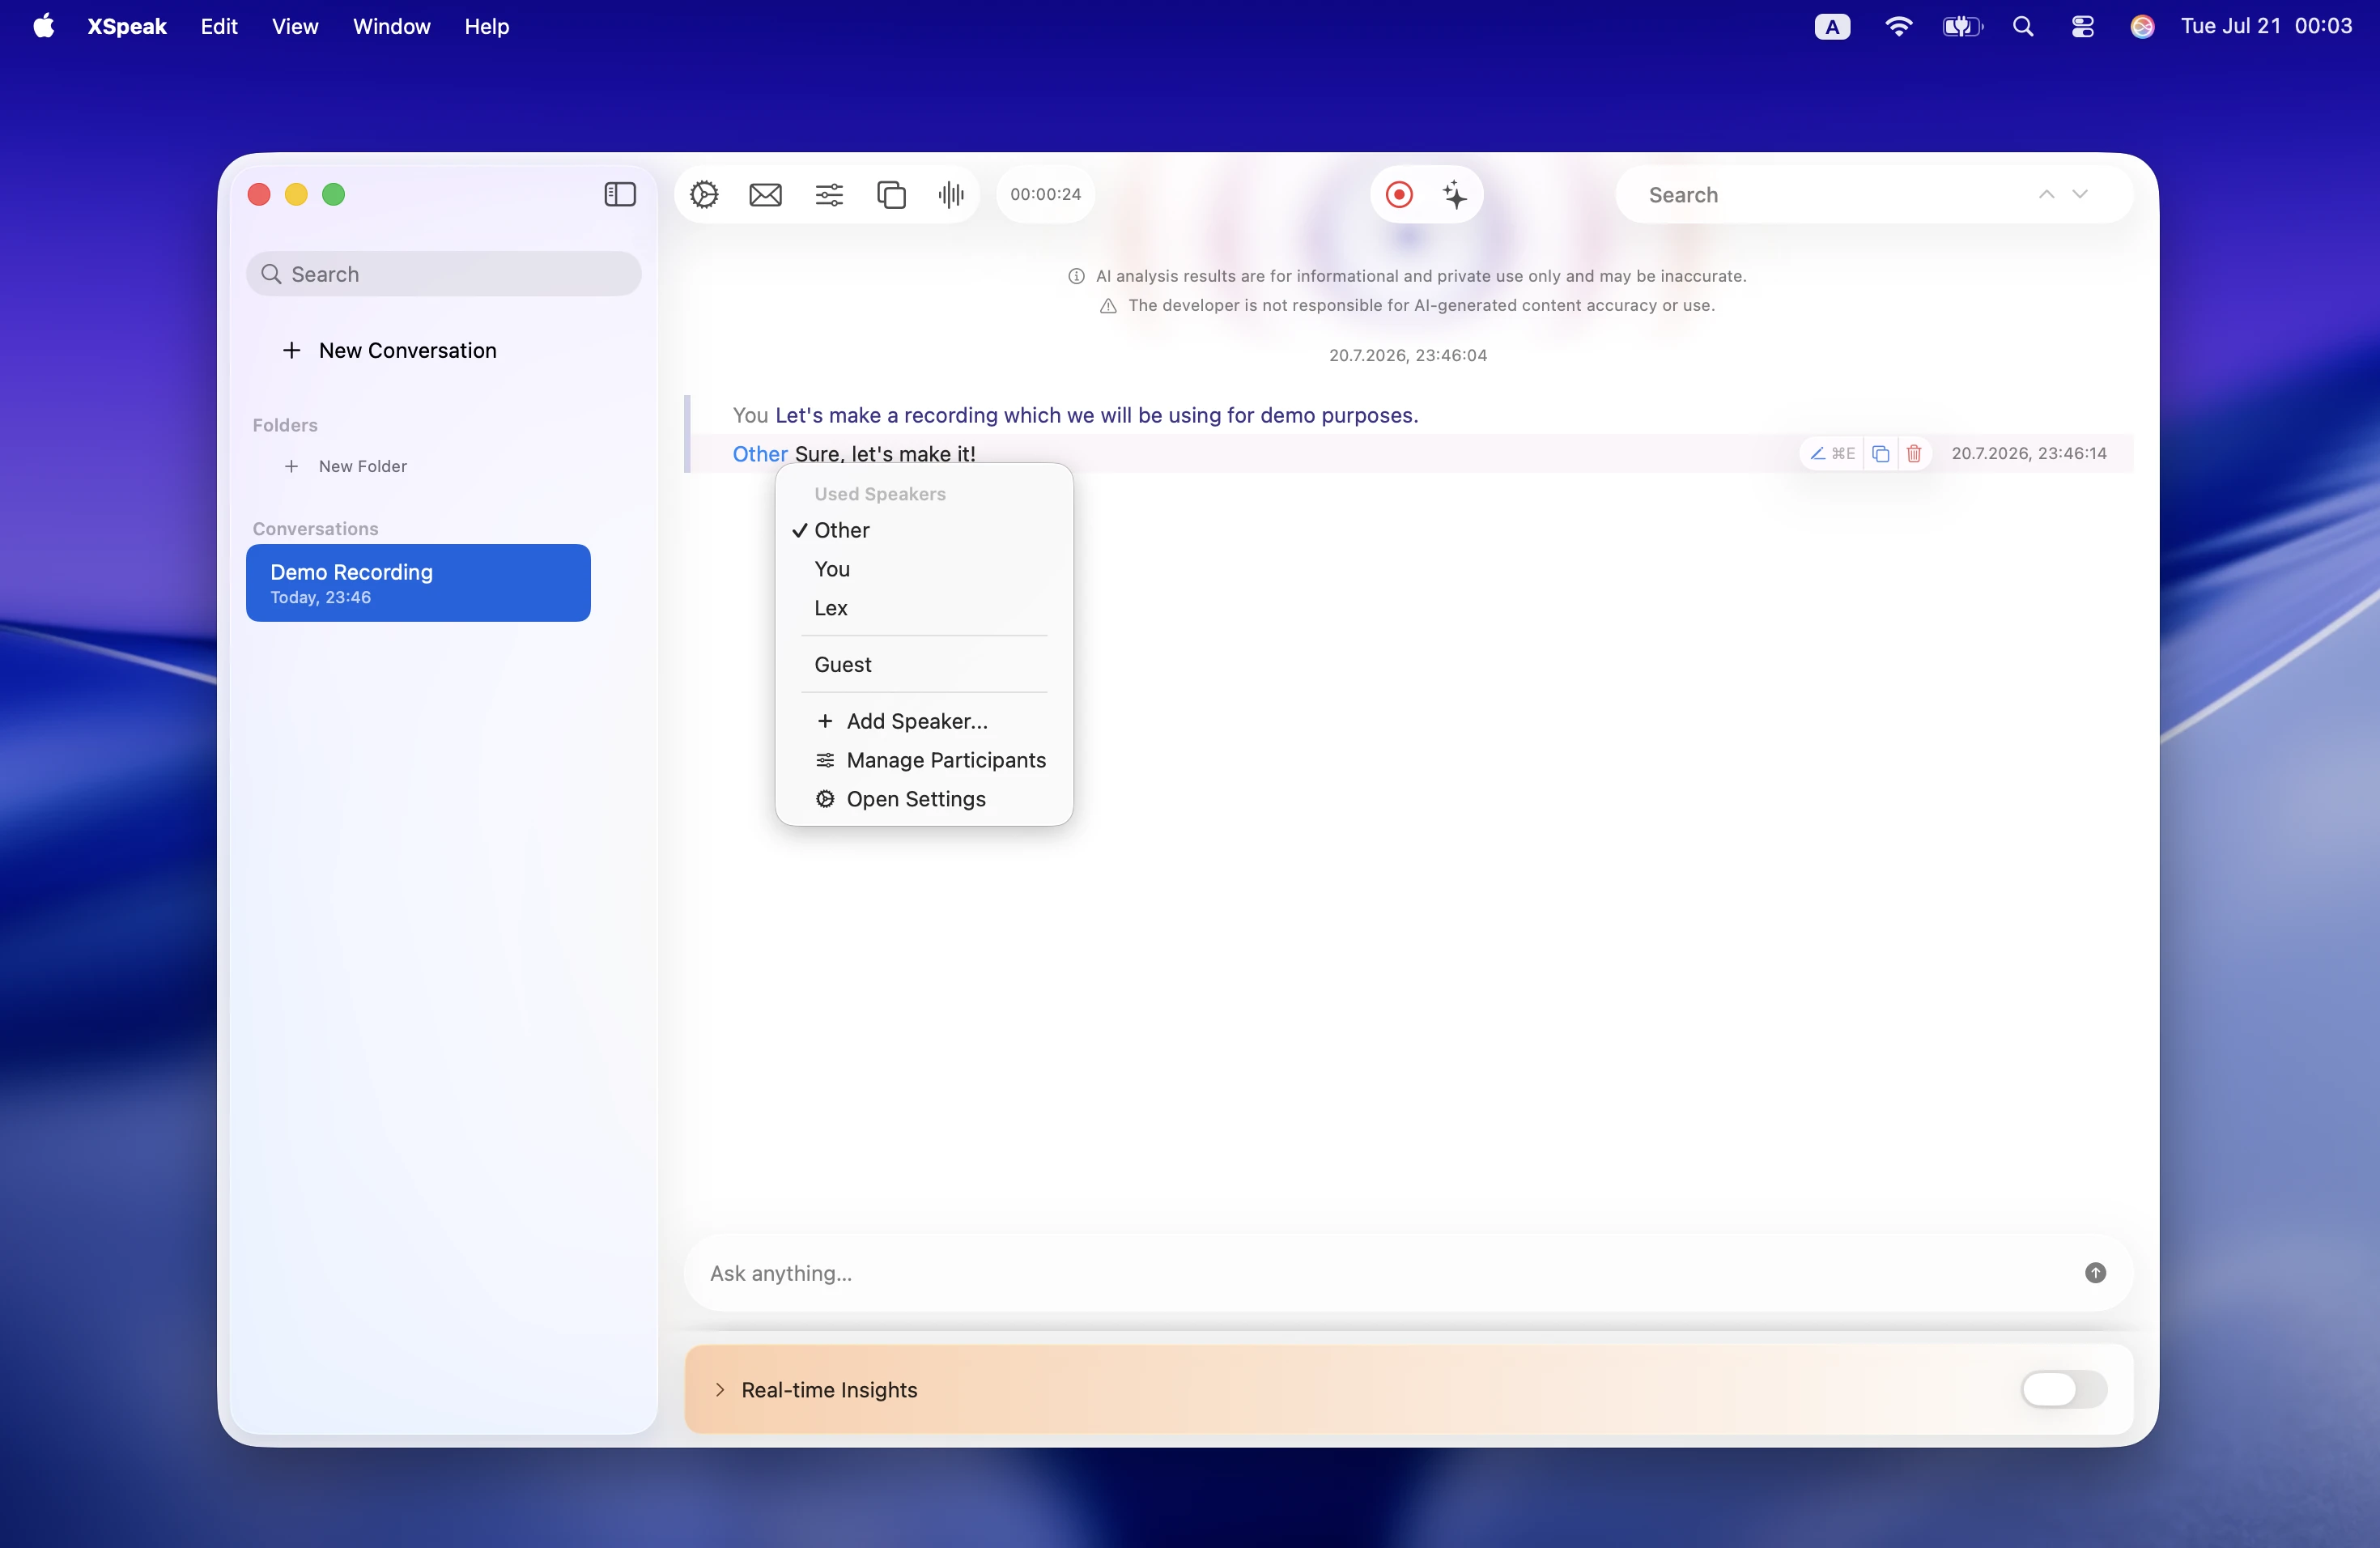Click the menu bar date and time

(2266, 26)
